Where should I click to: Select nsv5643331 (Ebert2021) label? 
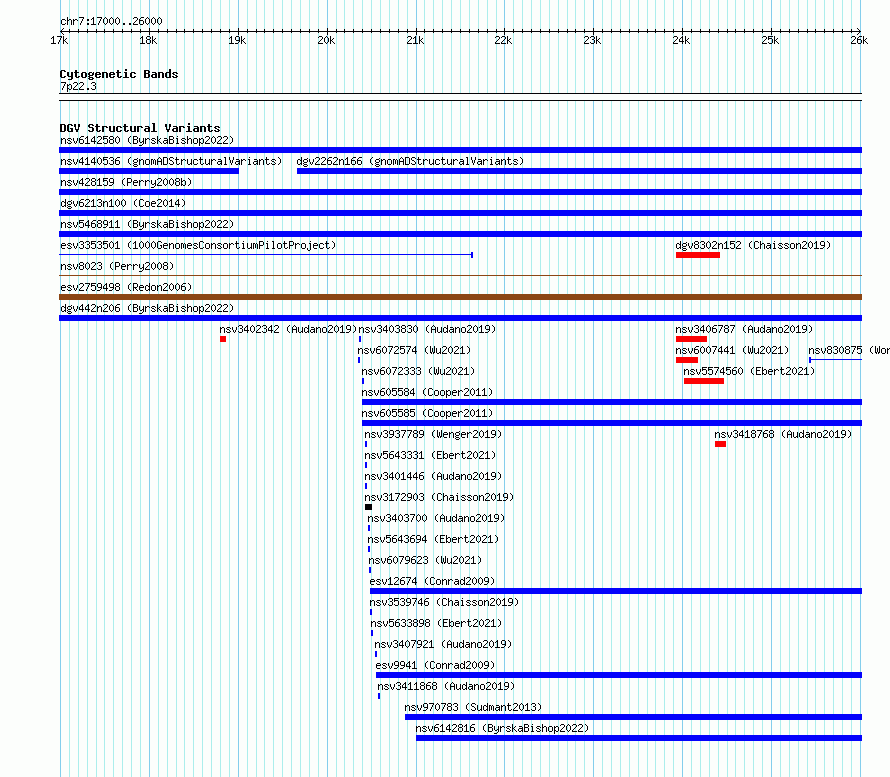(430, 455)
